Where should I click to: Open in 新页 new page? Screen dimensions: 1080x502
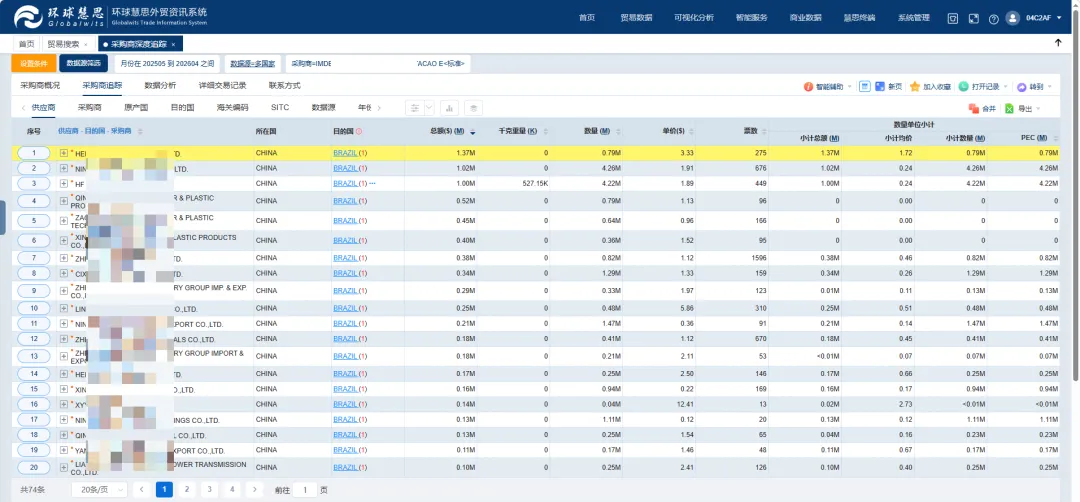[889, 87]
